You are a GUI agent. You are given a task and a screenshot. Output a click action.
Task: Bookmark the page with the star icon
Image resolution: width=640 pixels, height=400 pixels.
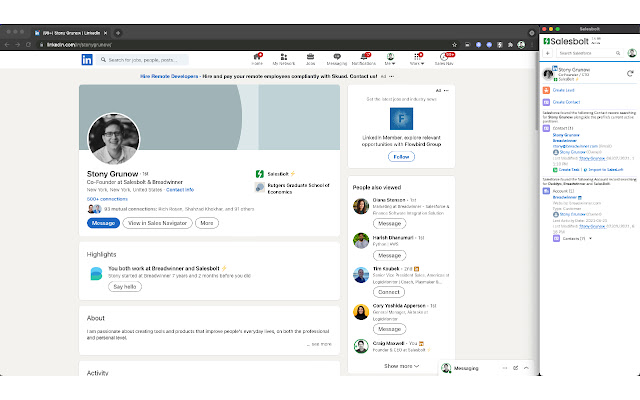coord(454,44)
